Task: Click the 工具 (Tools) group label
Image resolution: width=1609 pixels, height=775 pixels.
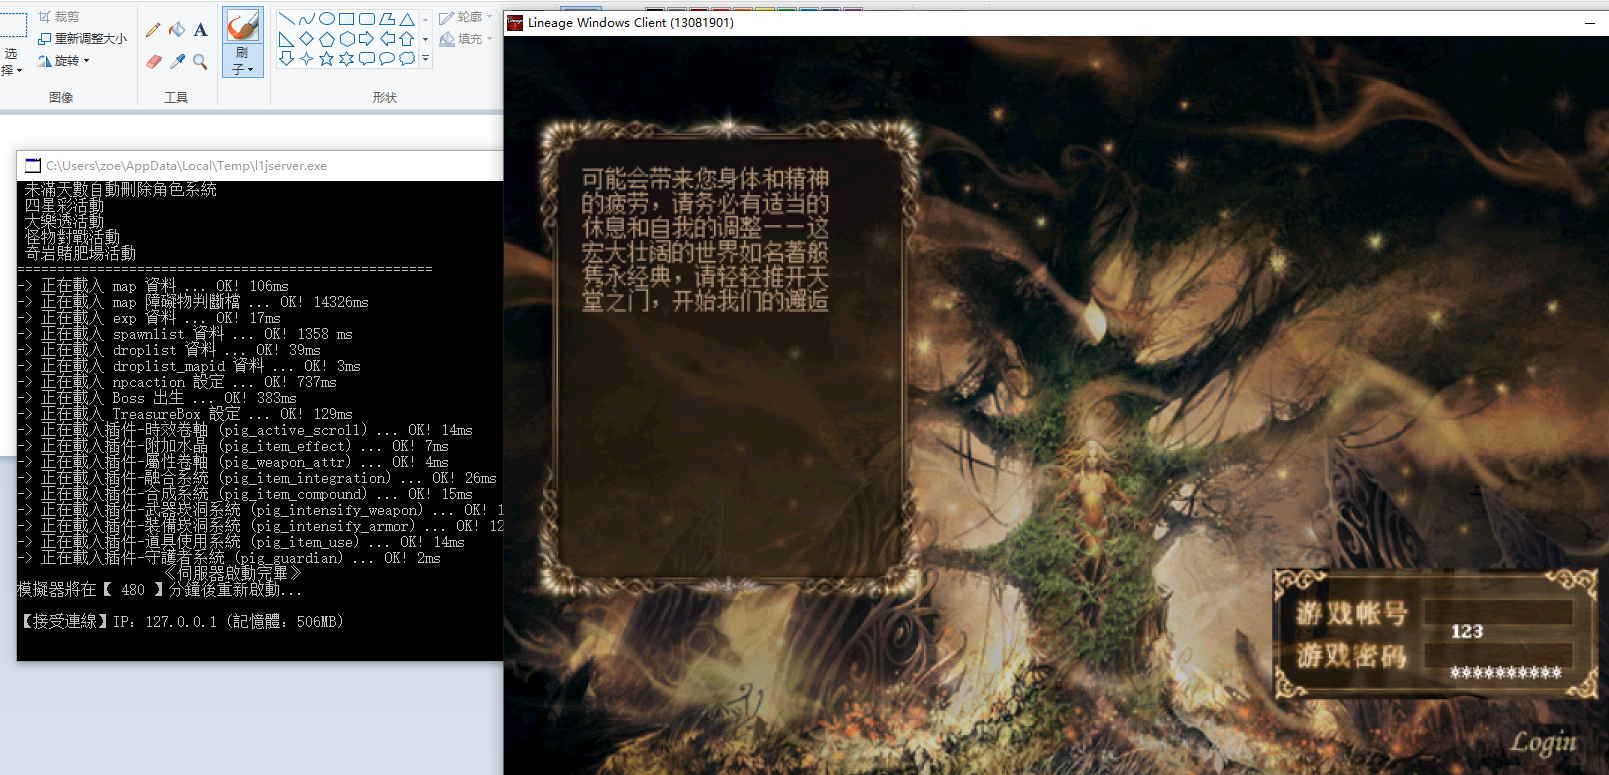Action: coord(176,98)
